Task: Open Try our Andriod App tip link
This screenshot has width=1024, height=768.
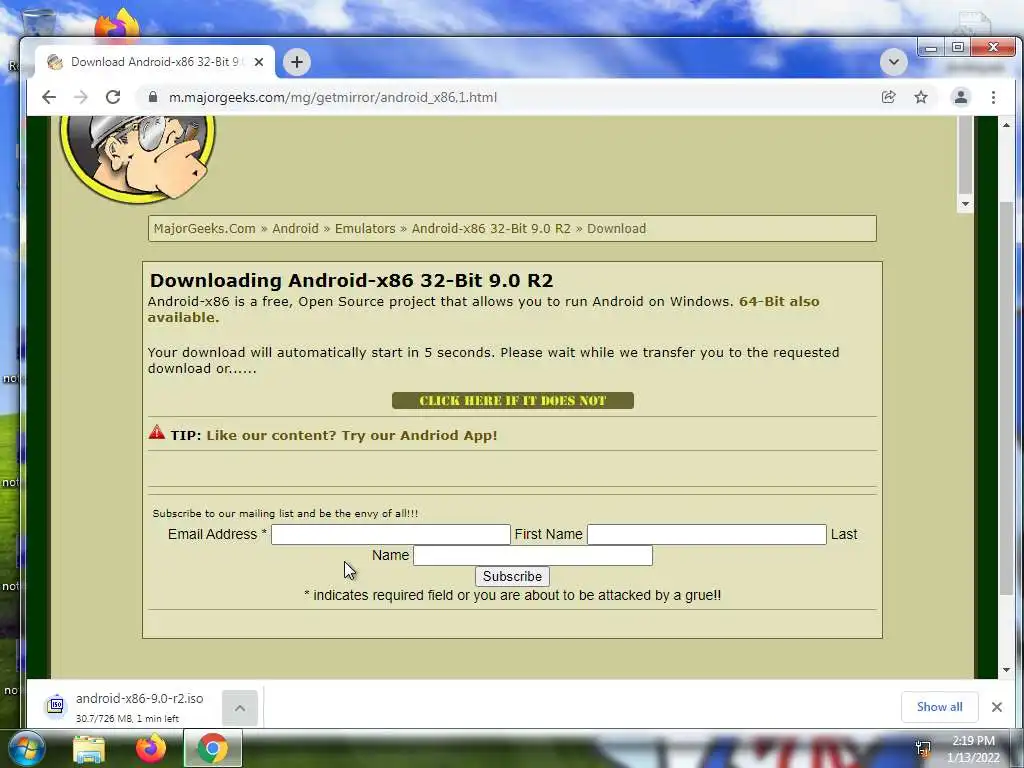Action: [x=352, y=436]
